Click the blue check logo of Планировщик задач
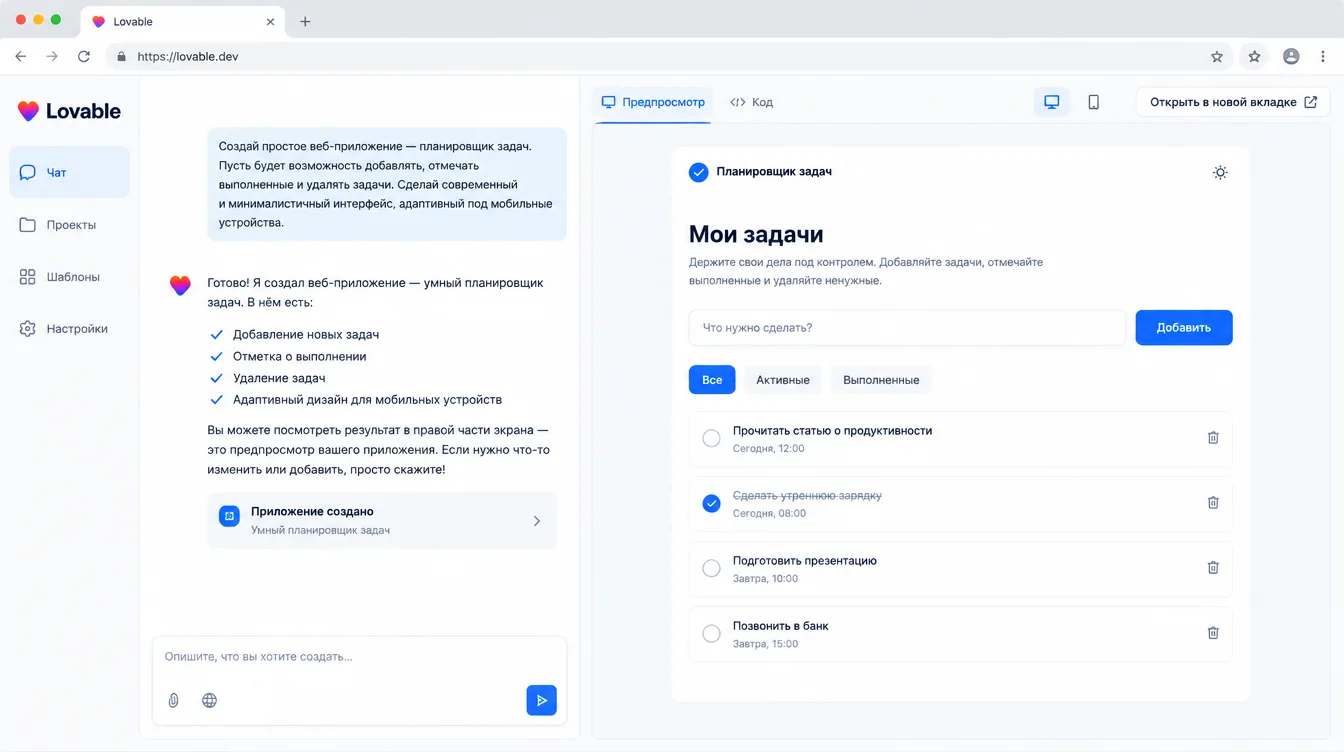Viewport: 1344px width, 752px height. pos(699,172)
